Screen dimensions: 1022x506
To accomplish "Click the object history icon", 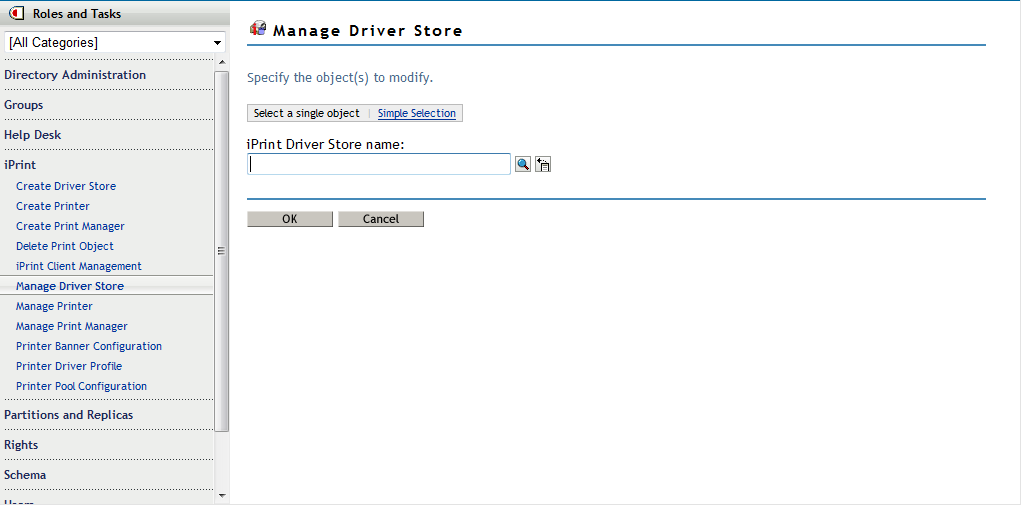I will point(543,164).
